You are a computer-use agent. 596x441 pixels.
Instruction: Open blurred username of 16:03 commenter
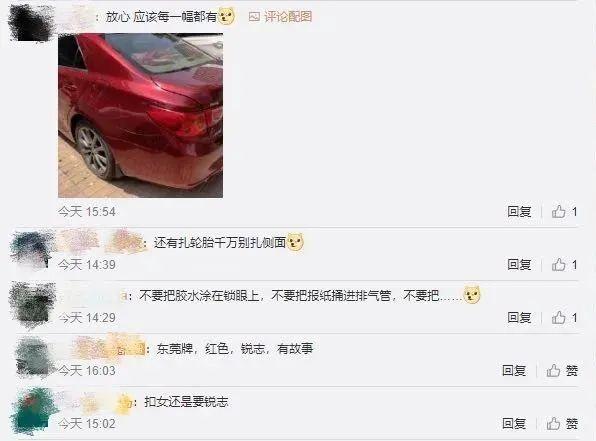coord(108,348)
